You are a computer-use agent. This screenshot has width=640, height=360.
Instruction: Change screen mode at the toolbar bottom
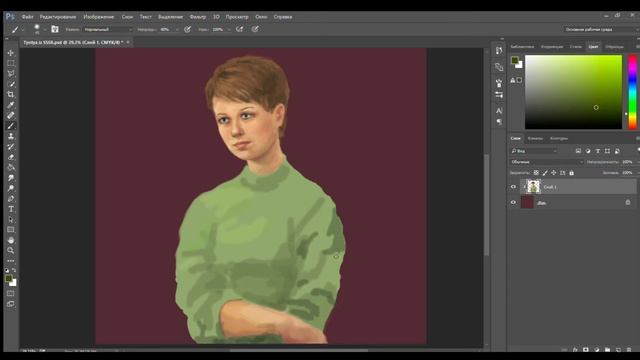point(11,304)
